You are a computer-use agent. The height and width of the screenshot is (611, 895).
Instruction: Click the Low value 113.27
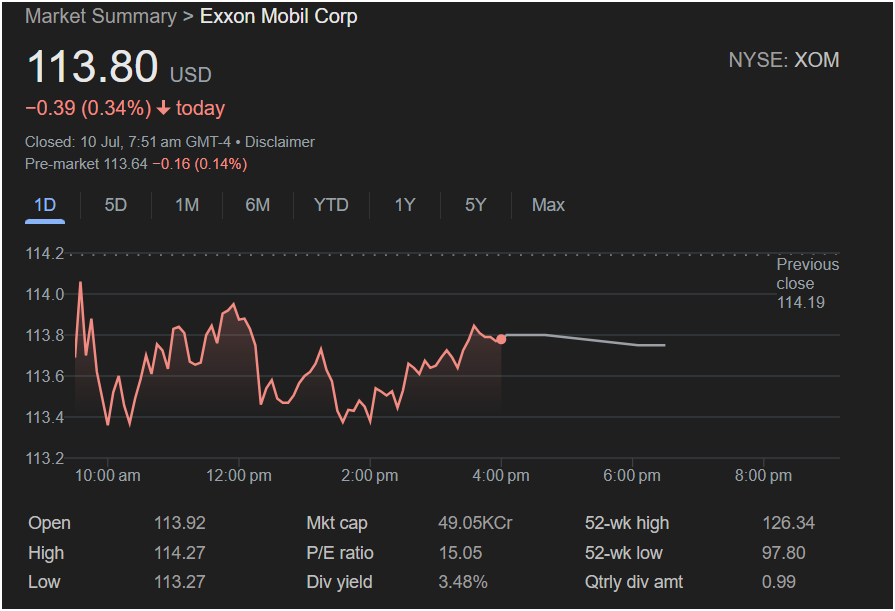180,582
